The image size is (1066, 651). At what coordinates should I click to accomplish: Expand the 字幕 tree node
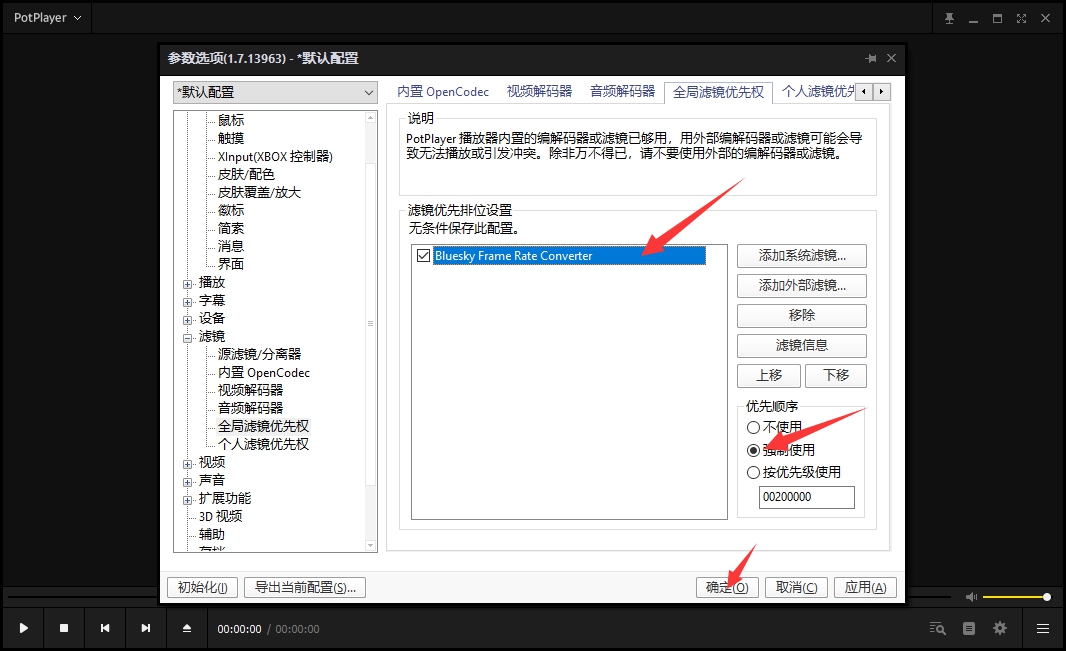pyautogui.click(x=187, y=302)
